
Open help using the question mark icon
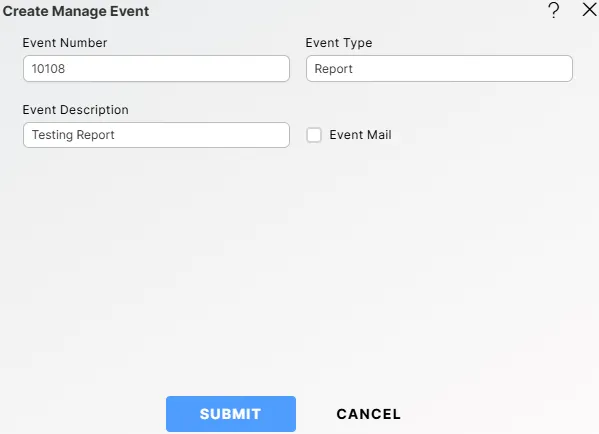(x=554, y=10)
